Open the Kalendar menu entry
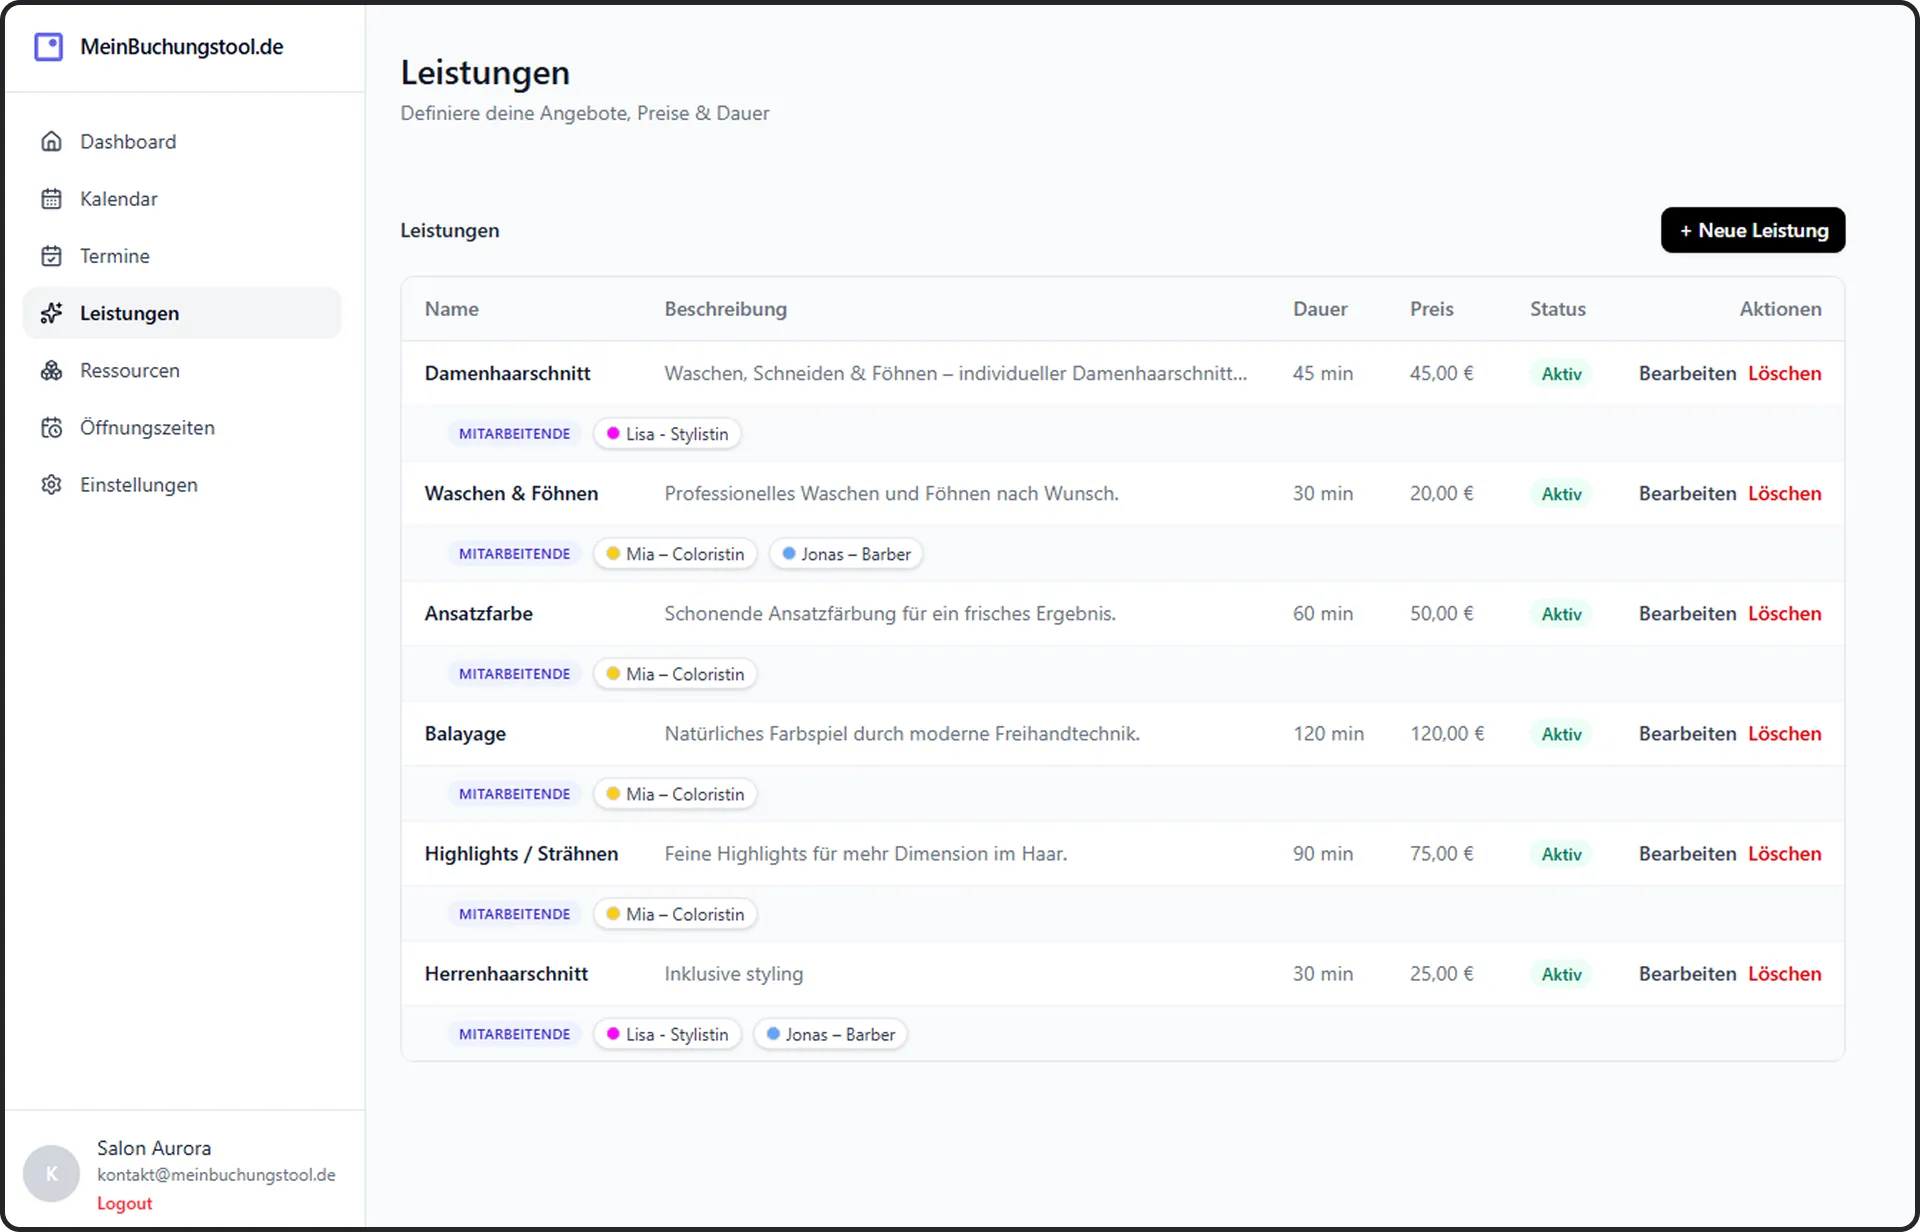This screenshot has height=1232, width=1920. [119, 199]
